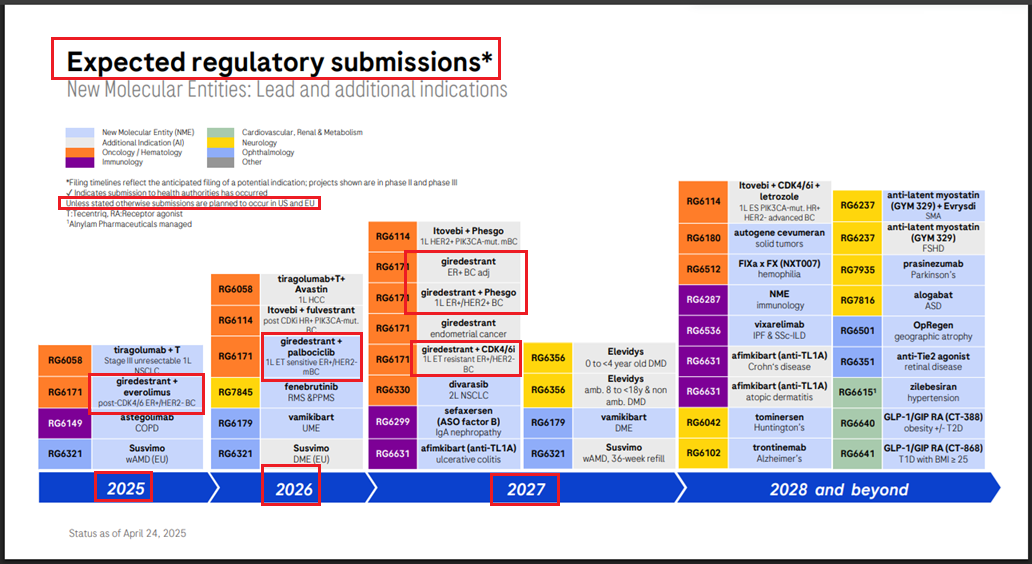This screenshot has width=1032, height=564.
Task: Click the "OpRegen geographic atrophy" cell
Action: click(933, 330)
